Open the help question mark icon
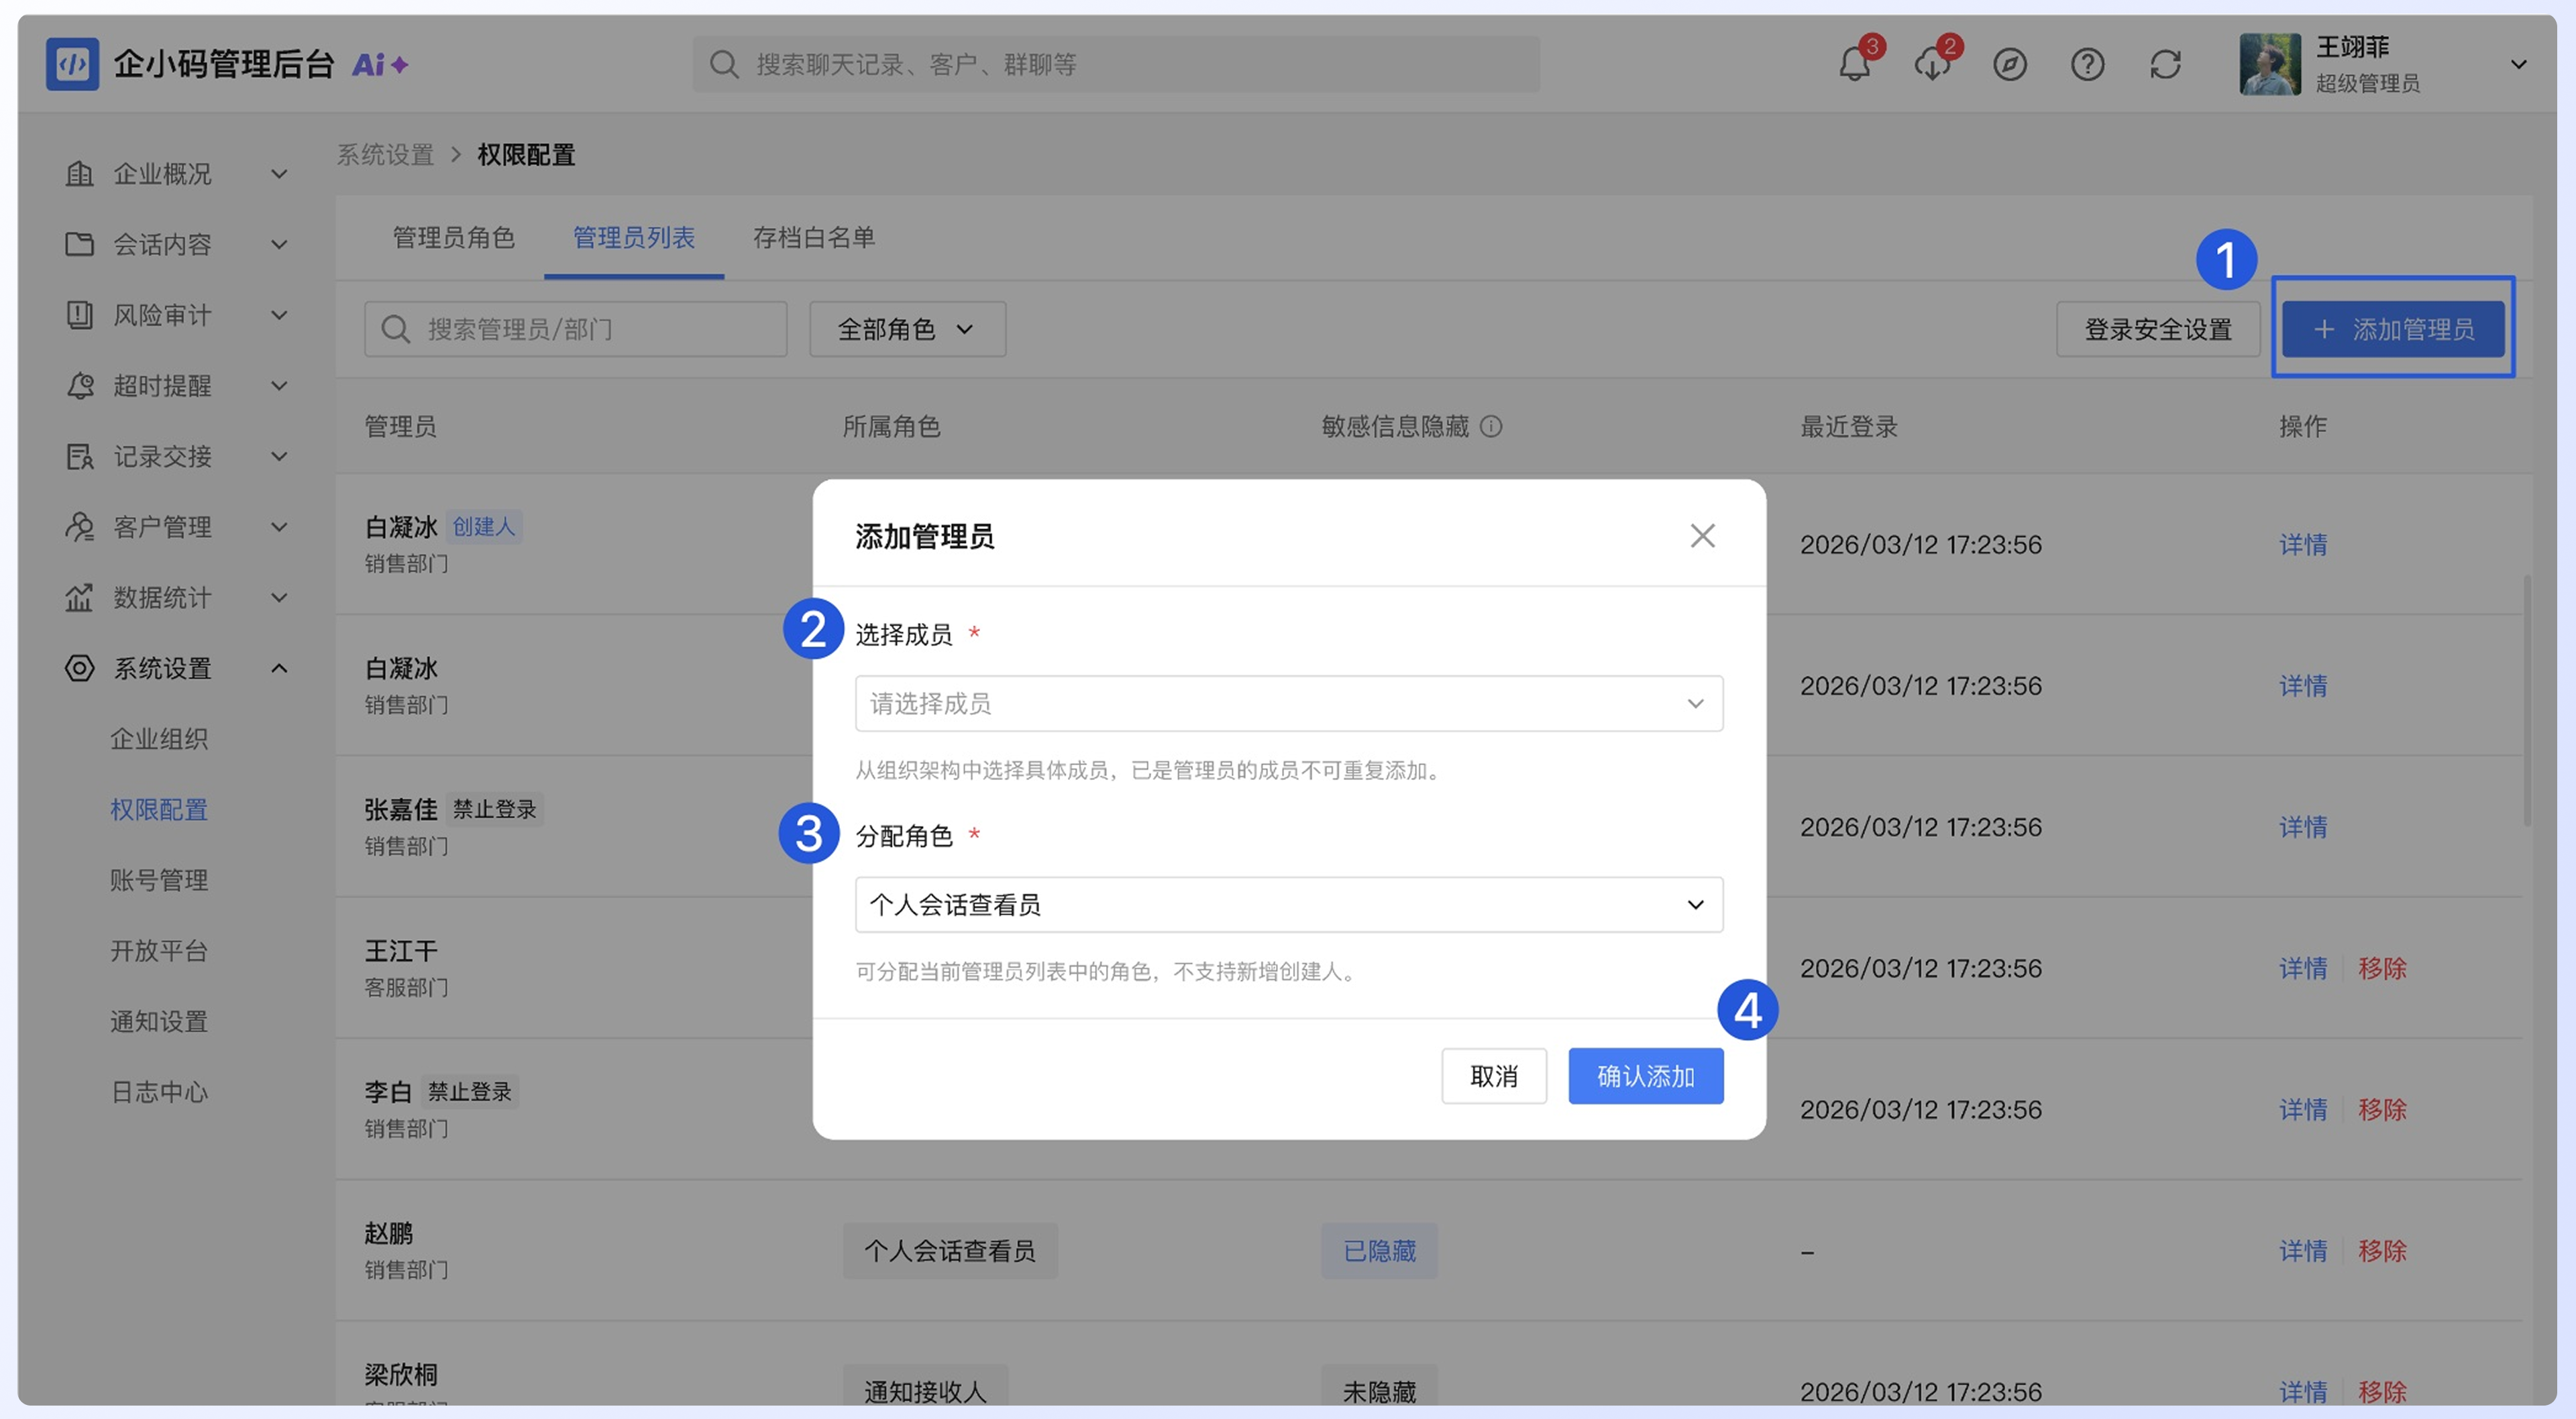The width and height of the screenshot is (2576, 1419). click(2087, 65)
